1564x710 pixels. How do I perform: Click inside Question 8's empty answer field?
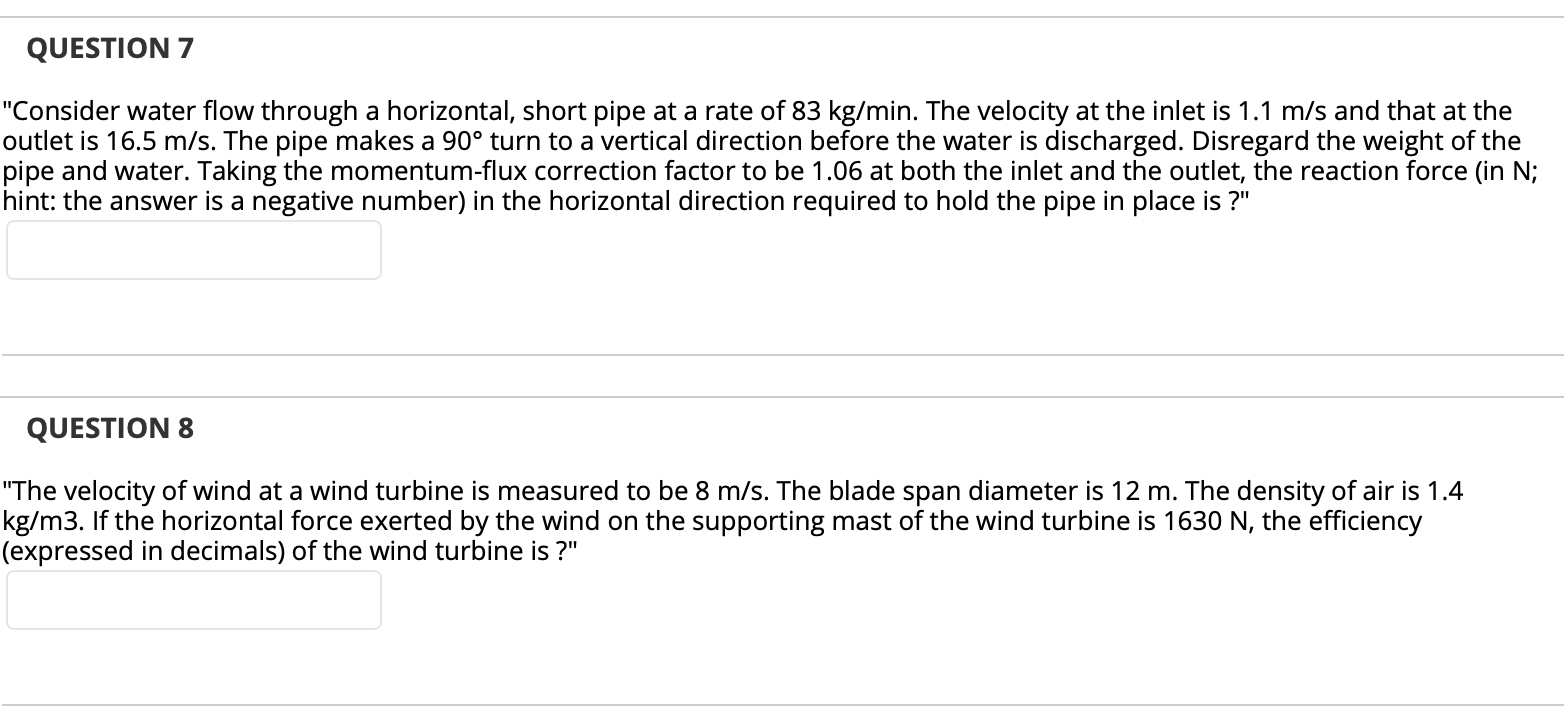point(193,600)
